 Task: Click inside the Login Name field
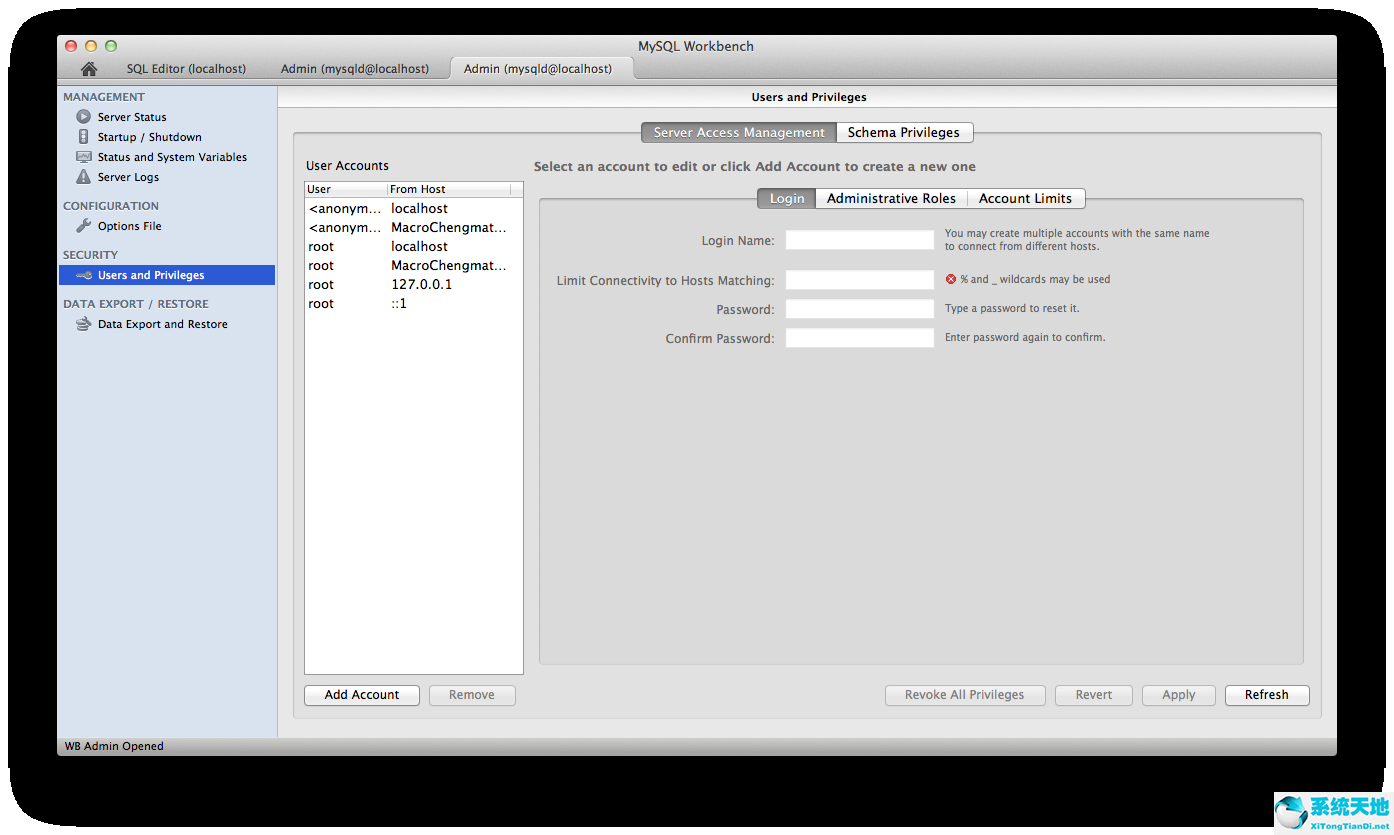point(858,239)
